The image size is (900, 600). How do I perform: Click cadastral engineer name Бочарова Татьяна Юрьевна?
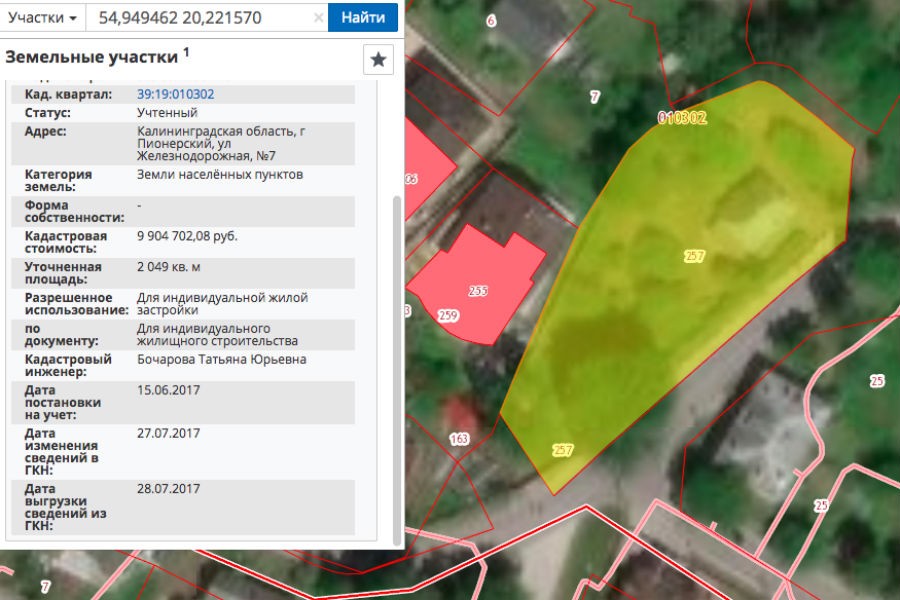221,359
